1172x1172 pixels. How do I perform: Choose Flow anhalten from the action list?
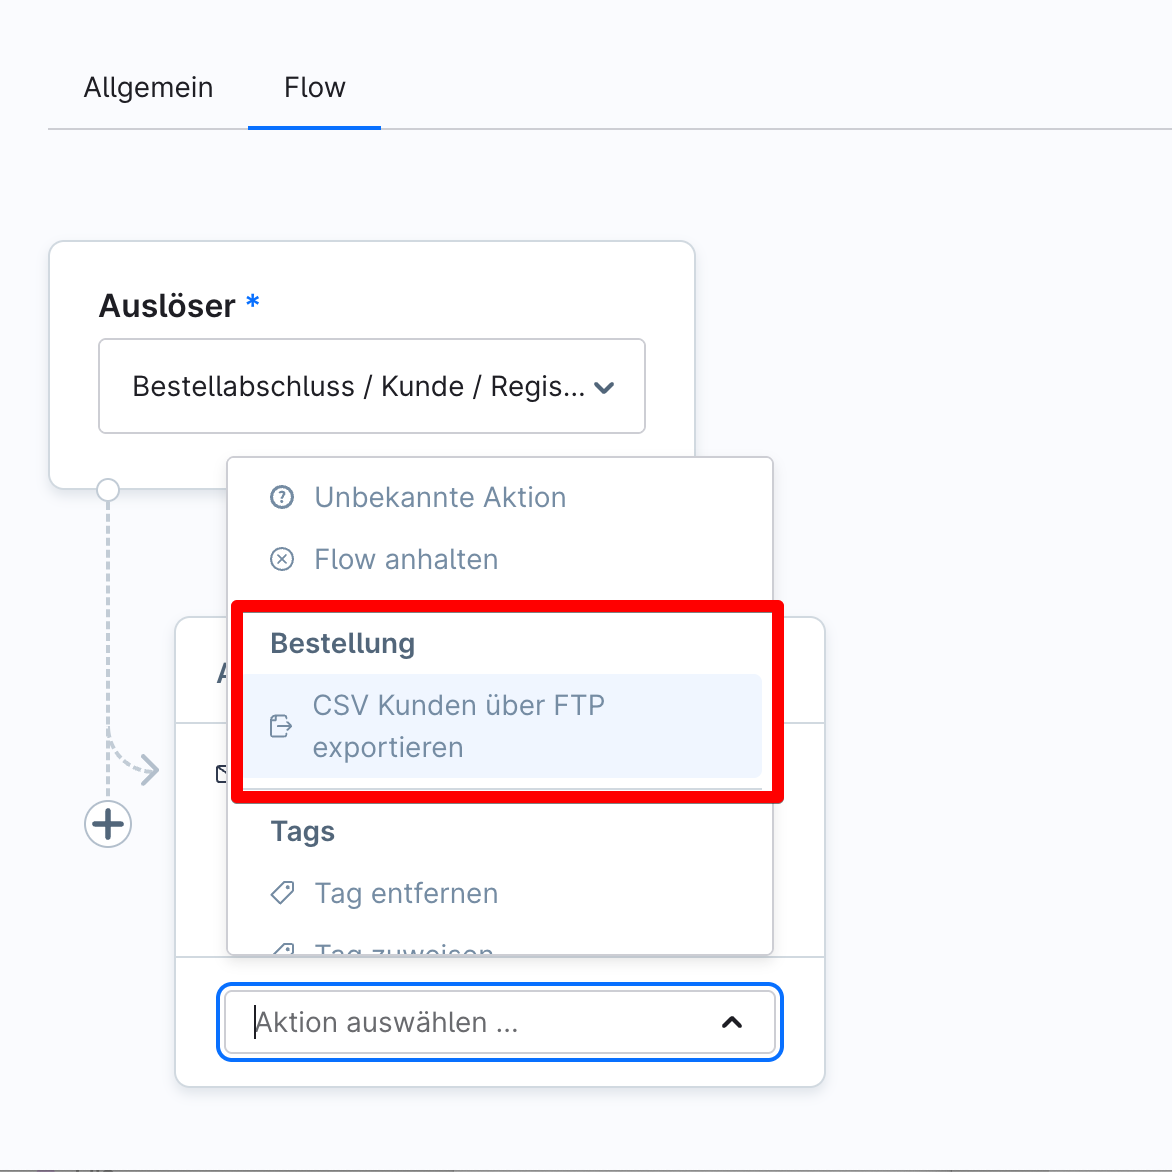click(x=405, y=559)
